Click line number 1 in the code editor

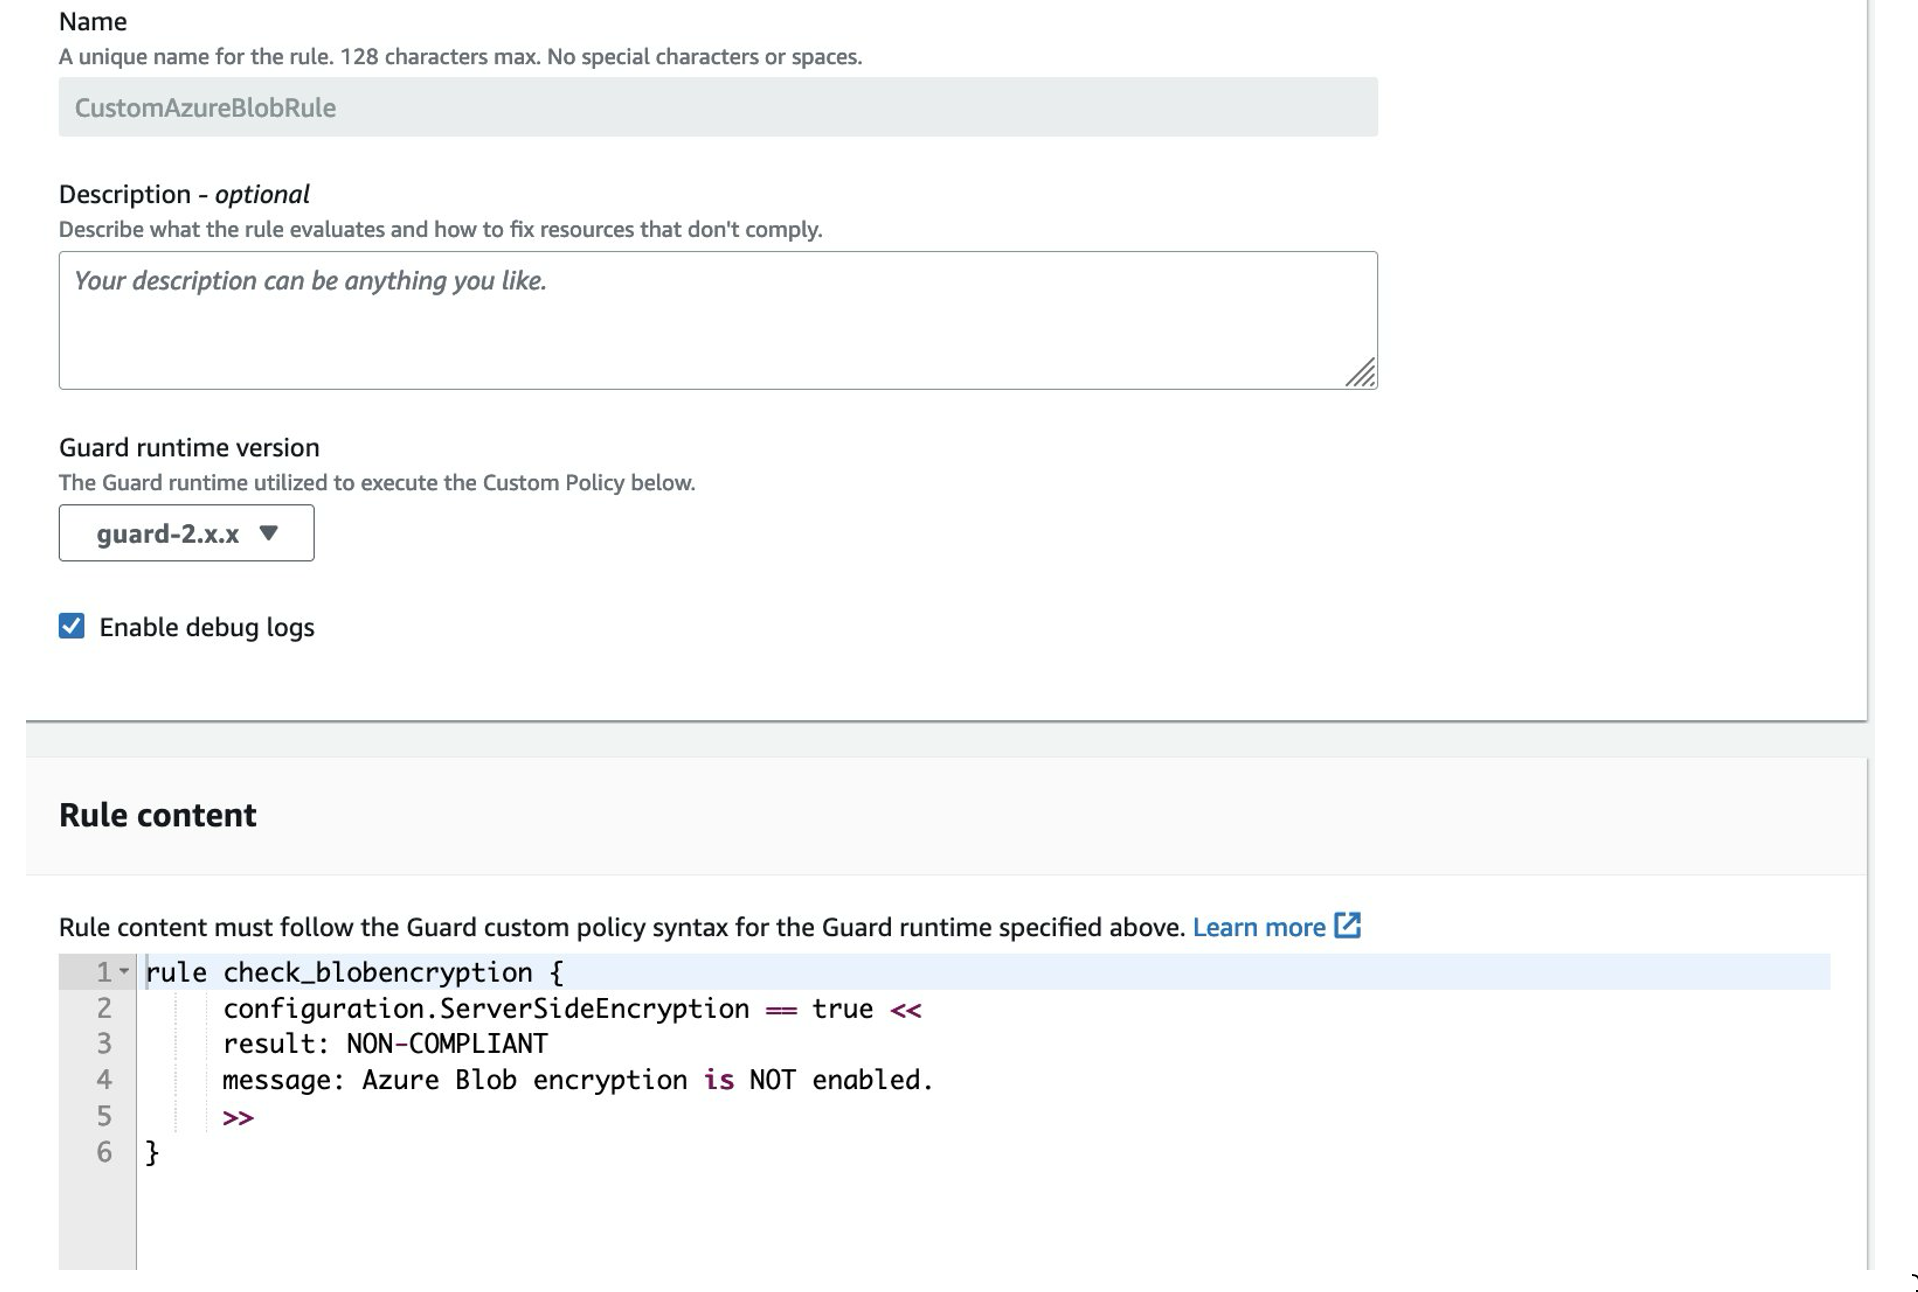click(103, 971)
